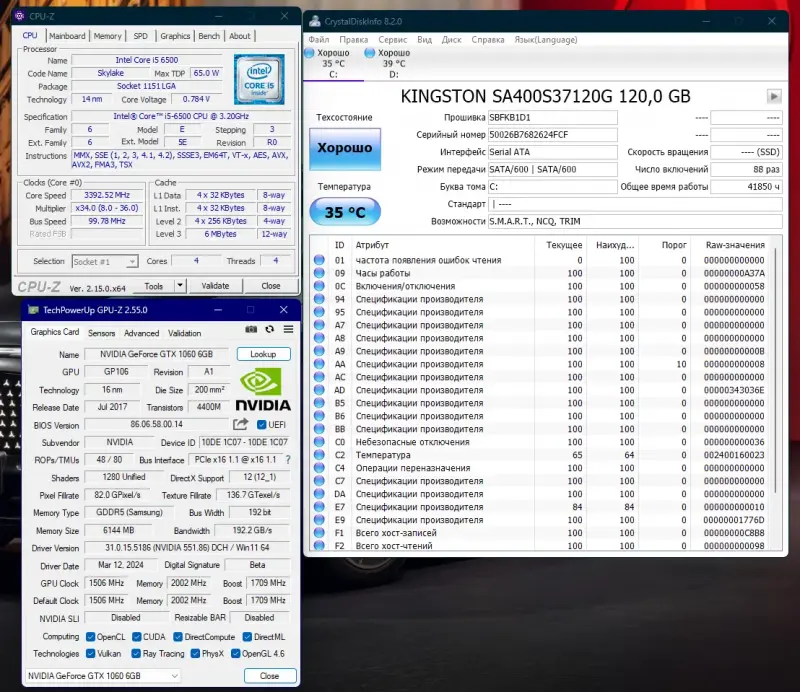Open the Graphics tab in CPU-Z

point(175,36)
